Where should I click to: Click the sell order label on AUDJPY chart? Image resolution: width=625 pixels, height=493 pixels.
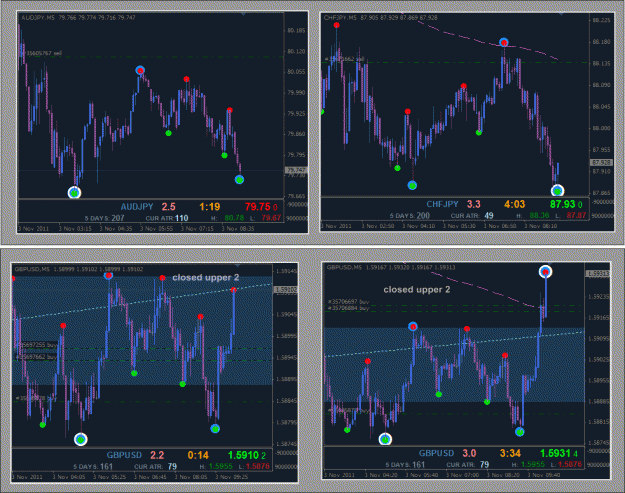click(x=41, y=53)
